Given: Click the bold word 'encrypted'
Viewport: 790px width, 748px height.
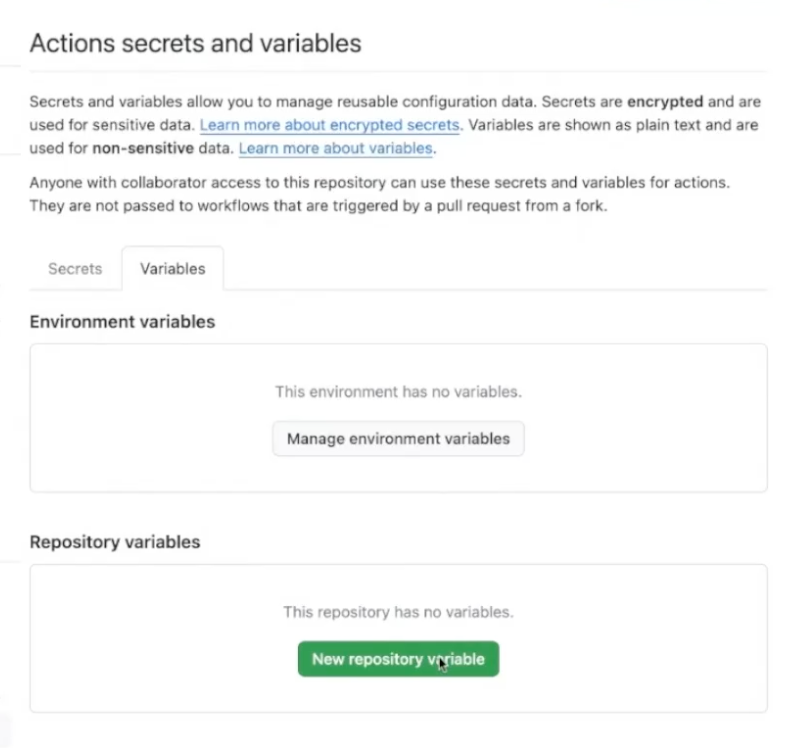Looking at the screenshot, I should point(665,103).
